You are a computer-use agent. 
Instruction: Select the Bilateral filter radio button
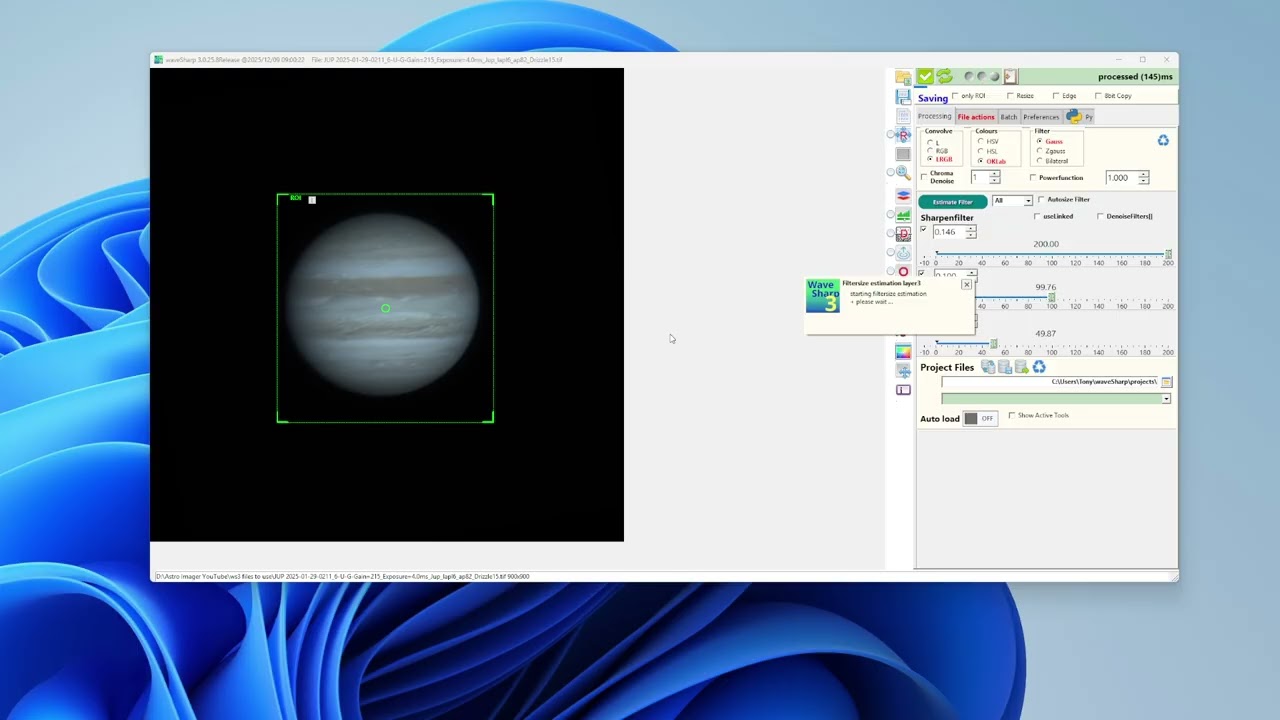point(1039,161)
